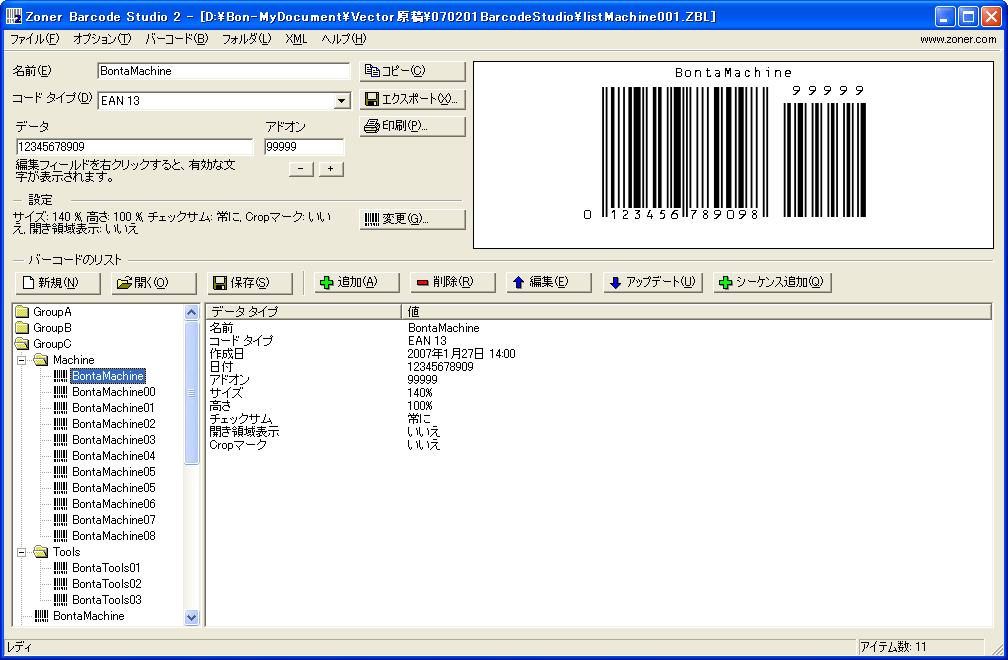This screenshot has width=1008, height=660.
Task: Click the Zoner Barcode Studio title bar icon
Action: pos(14,16)
